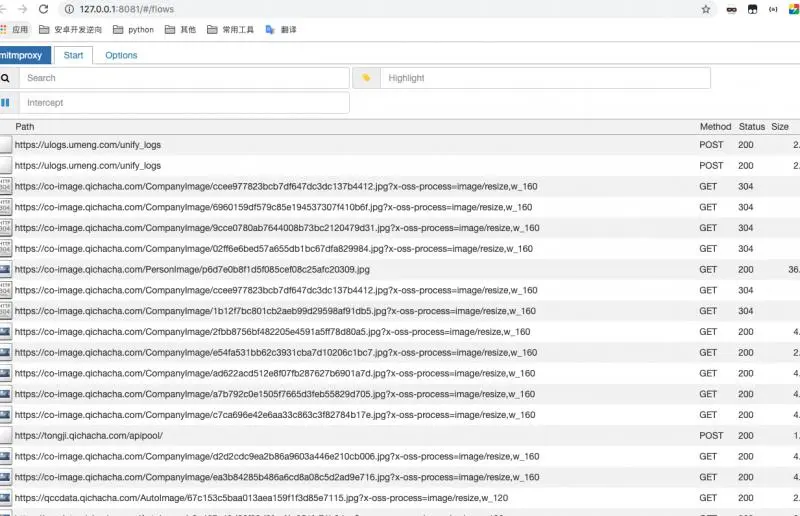Open the site info icon in address bar
The width and height of the screenshot is (800, 516).
69,9
